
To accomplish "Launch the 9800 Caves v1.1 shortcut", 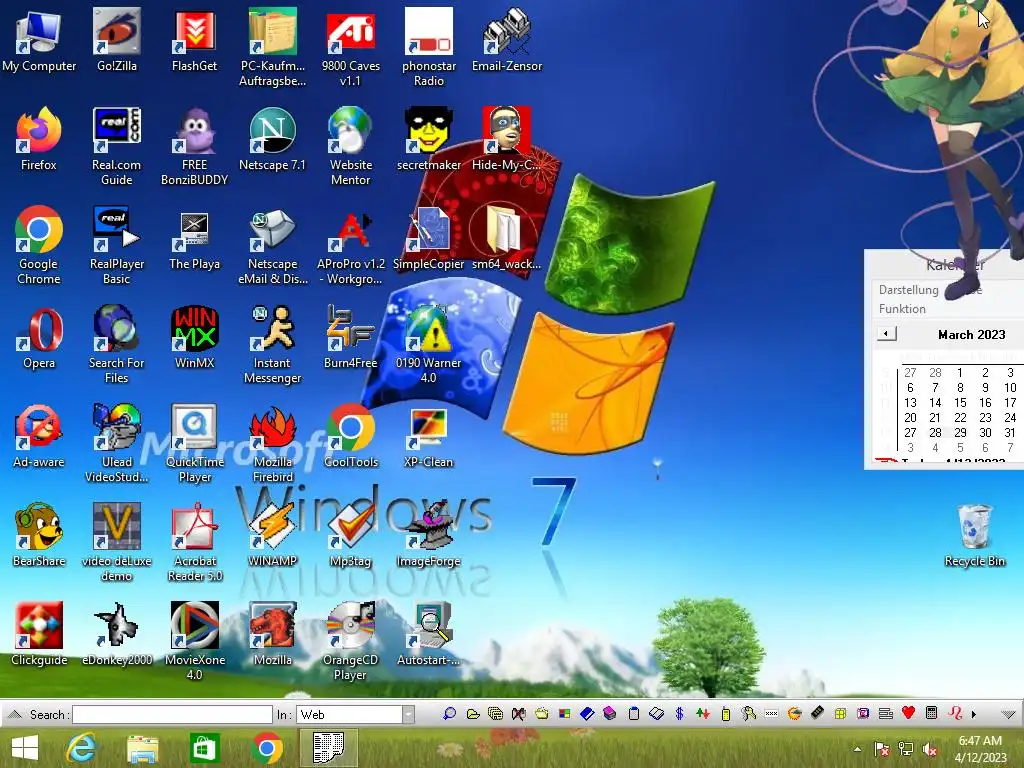I will coord(350,48).
